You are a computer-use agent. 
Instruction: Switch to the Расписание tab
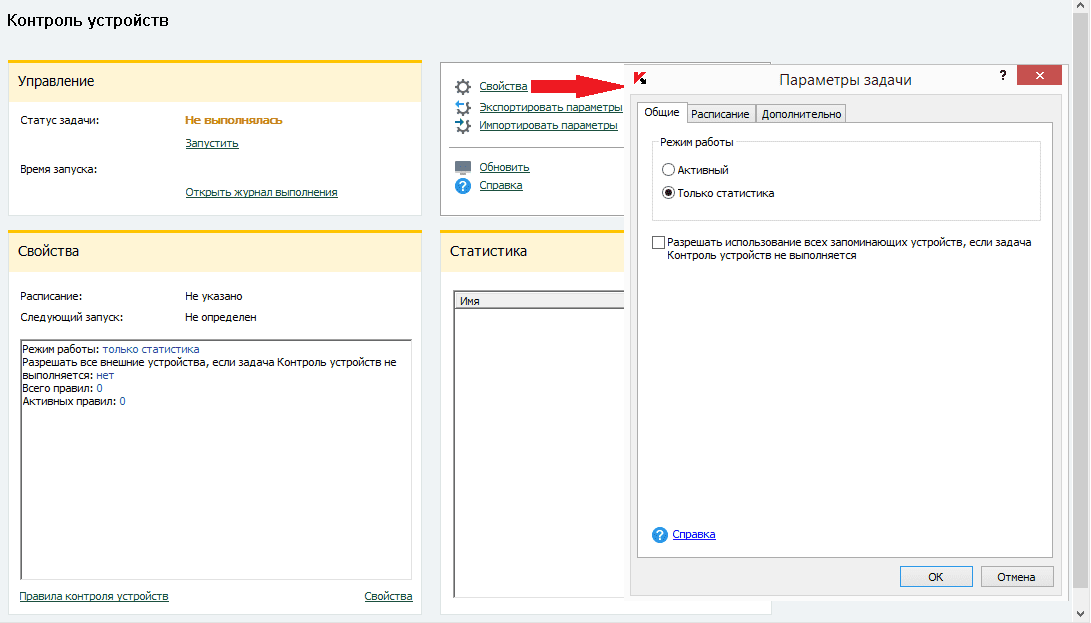tap(720, 114)
